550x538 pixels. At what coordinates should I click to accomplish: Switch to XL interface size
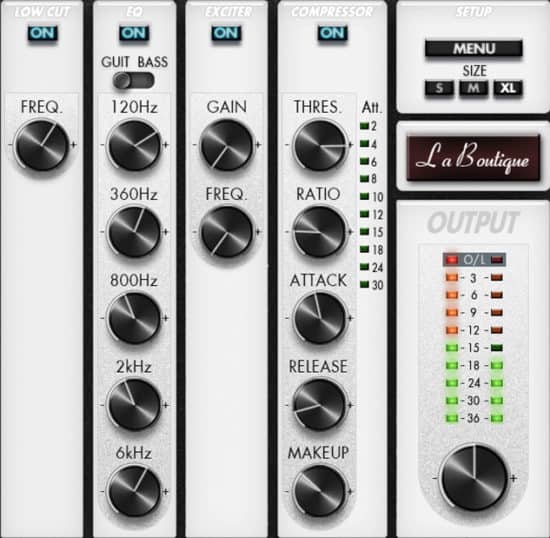(x=508, y=88)
